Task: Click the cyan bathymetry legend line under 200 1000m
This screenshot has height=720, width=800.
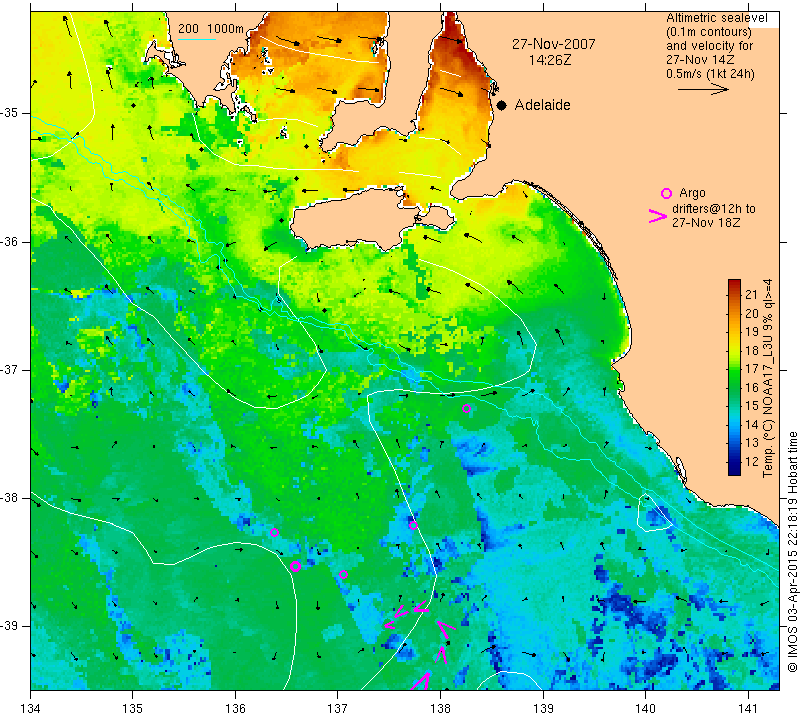Action: click(x=197, y=39)
